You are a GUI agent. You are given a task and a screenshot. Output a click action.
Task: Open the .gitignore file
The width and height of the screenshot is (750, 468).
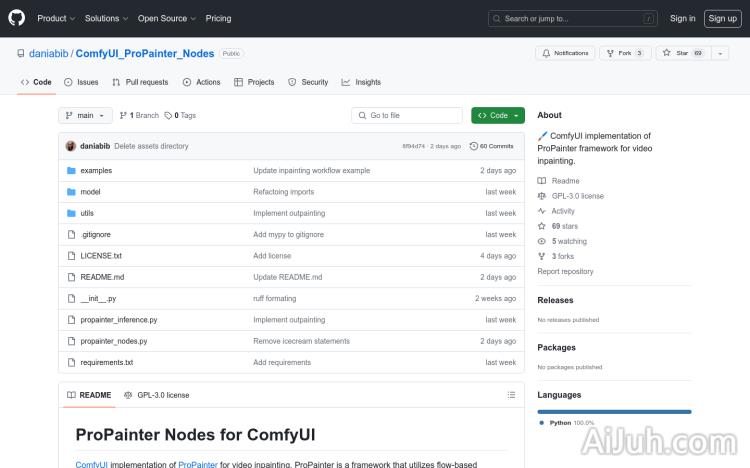96,234
